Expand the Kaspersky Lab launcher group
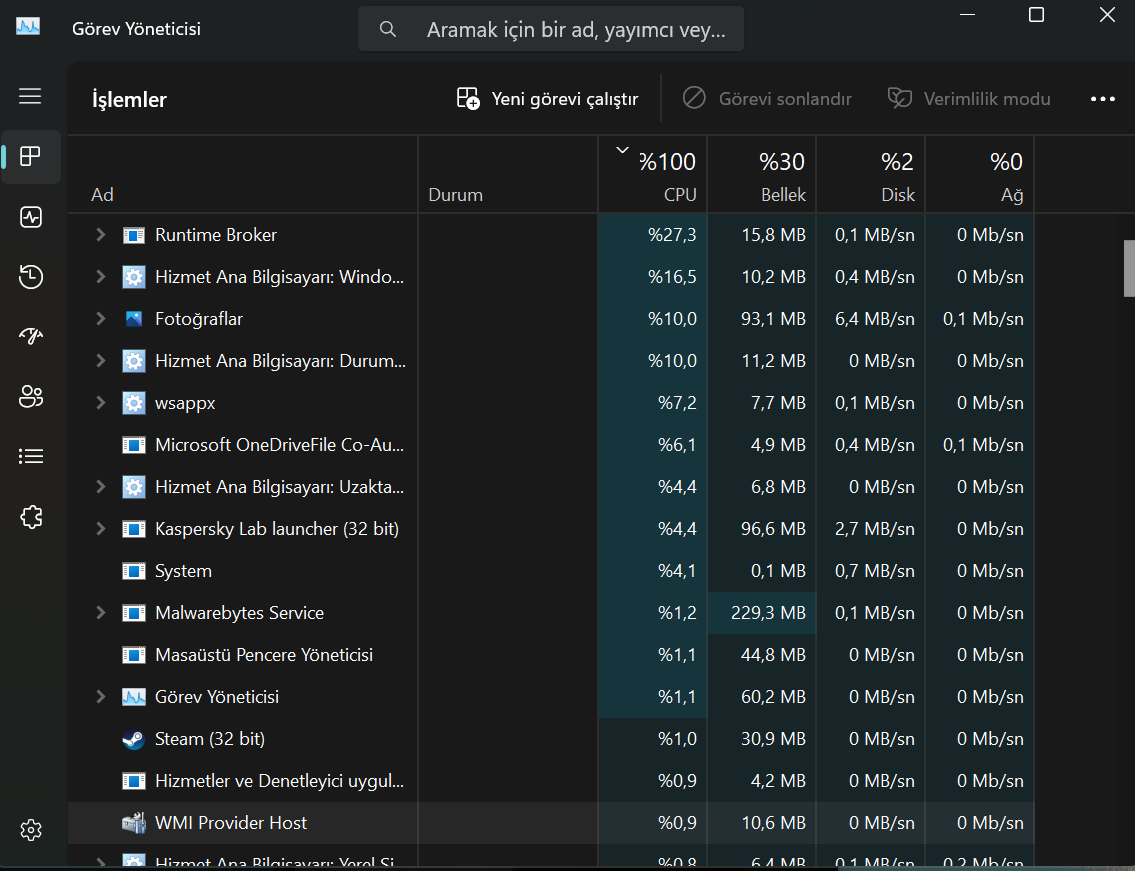 coord(101,529)
